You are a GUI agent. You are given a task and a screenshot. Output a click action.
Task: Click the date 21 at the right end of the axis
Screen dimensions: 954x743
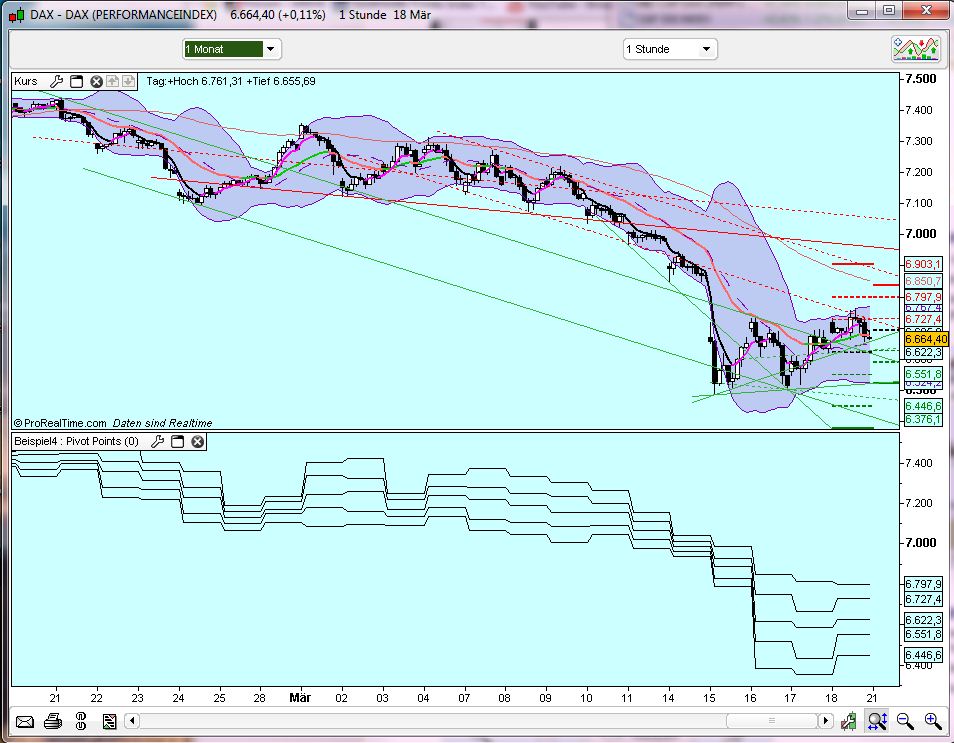[872, 698]
